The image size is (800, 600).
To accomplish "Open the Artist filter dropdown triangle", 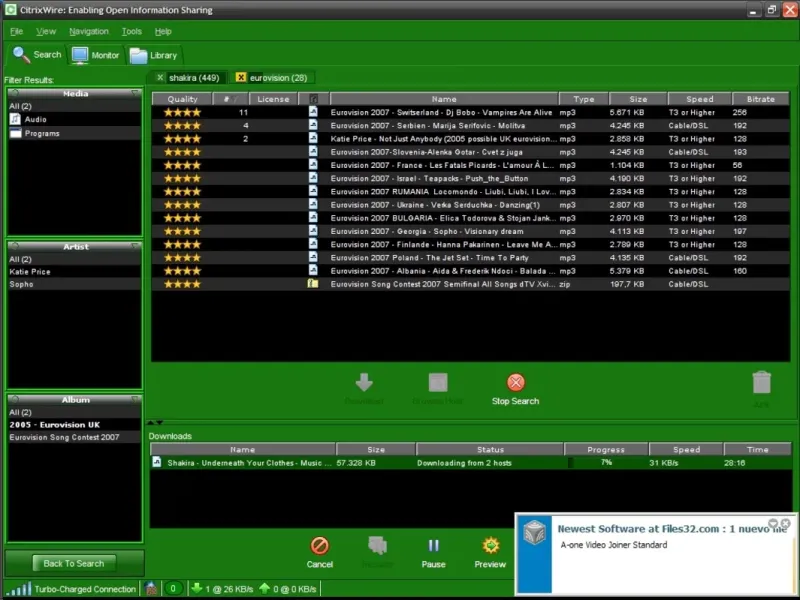I will [x=135, y=246].
